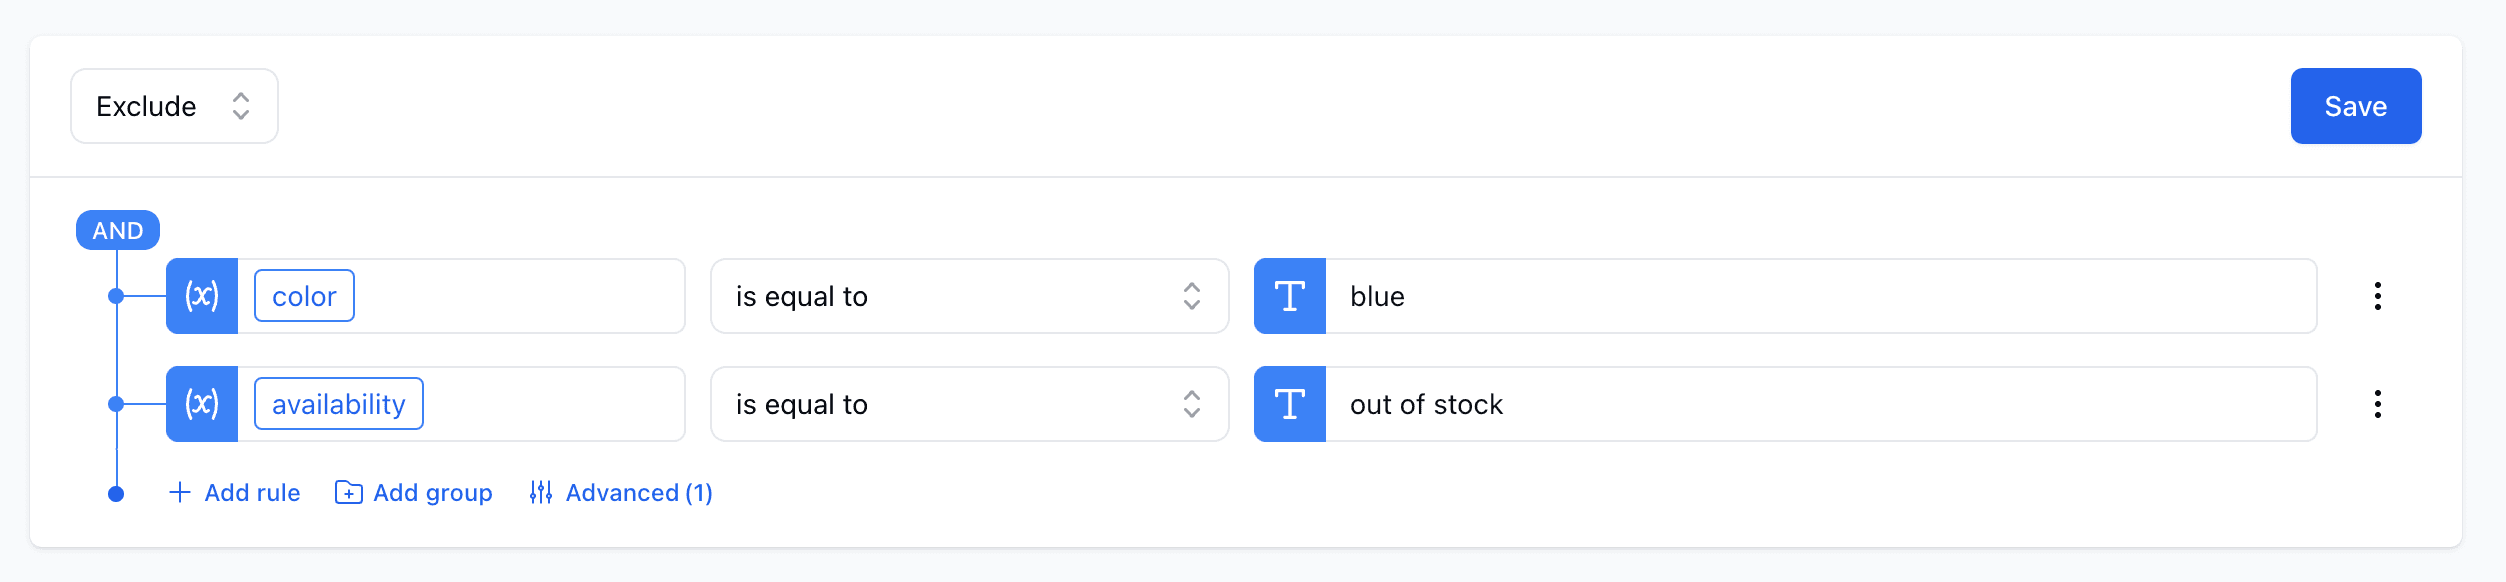This screenshot has height=582, width=2506.
Task: Click the plus icon beside Add rule
Action: pyautogui.click(x=180, y=492)
